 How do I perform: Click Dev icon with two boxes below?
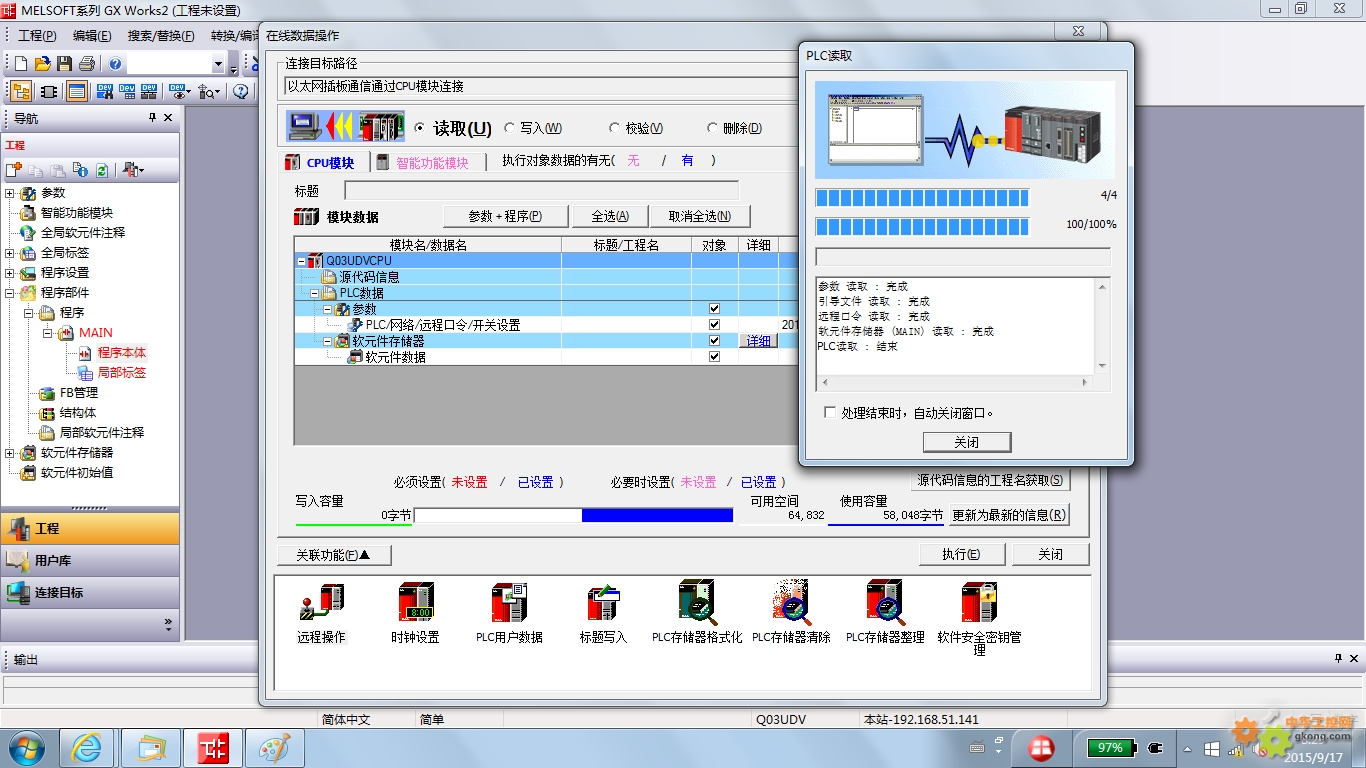pos(149,92)
